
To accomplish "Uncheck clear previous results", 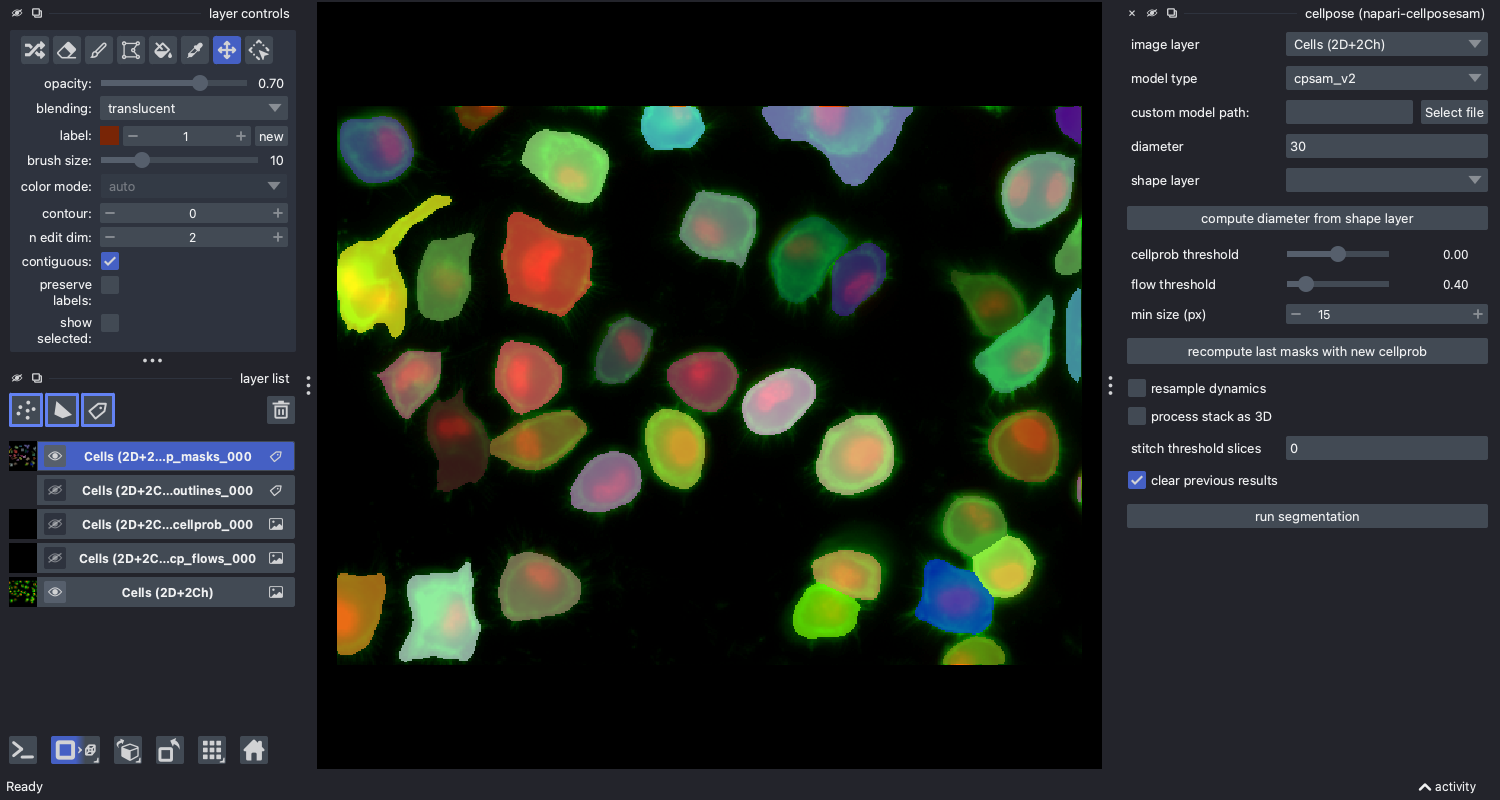I will tap(1137, 480).
